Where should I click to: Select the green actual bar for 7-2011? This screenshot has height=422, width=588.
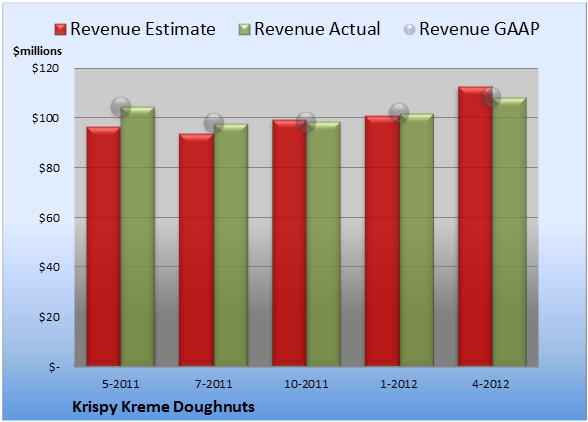coord(231,245)
